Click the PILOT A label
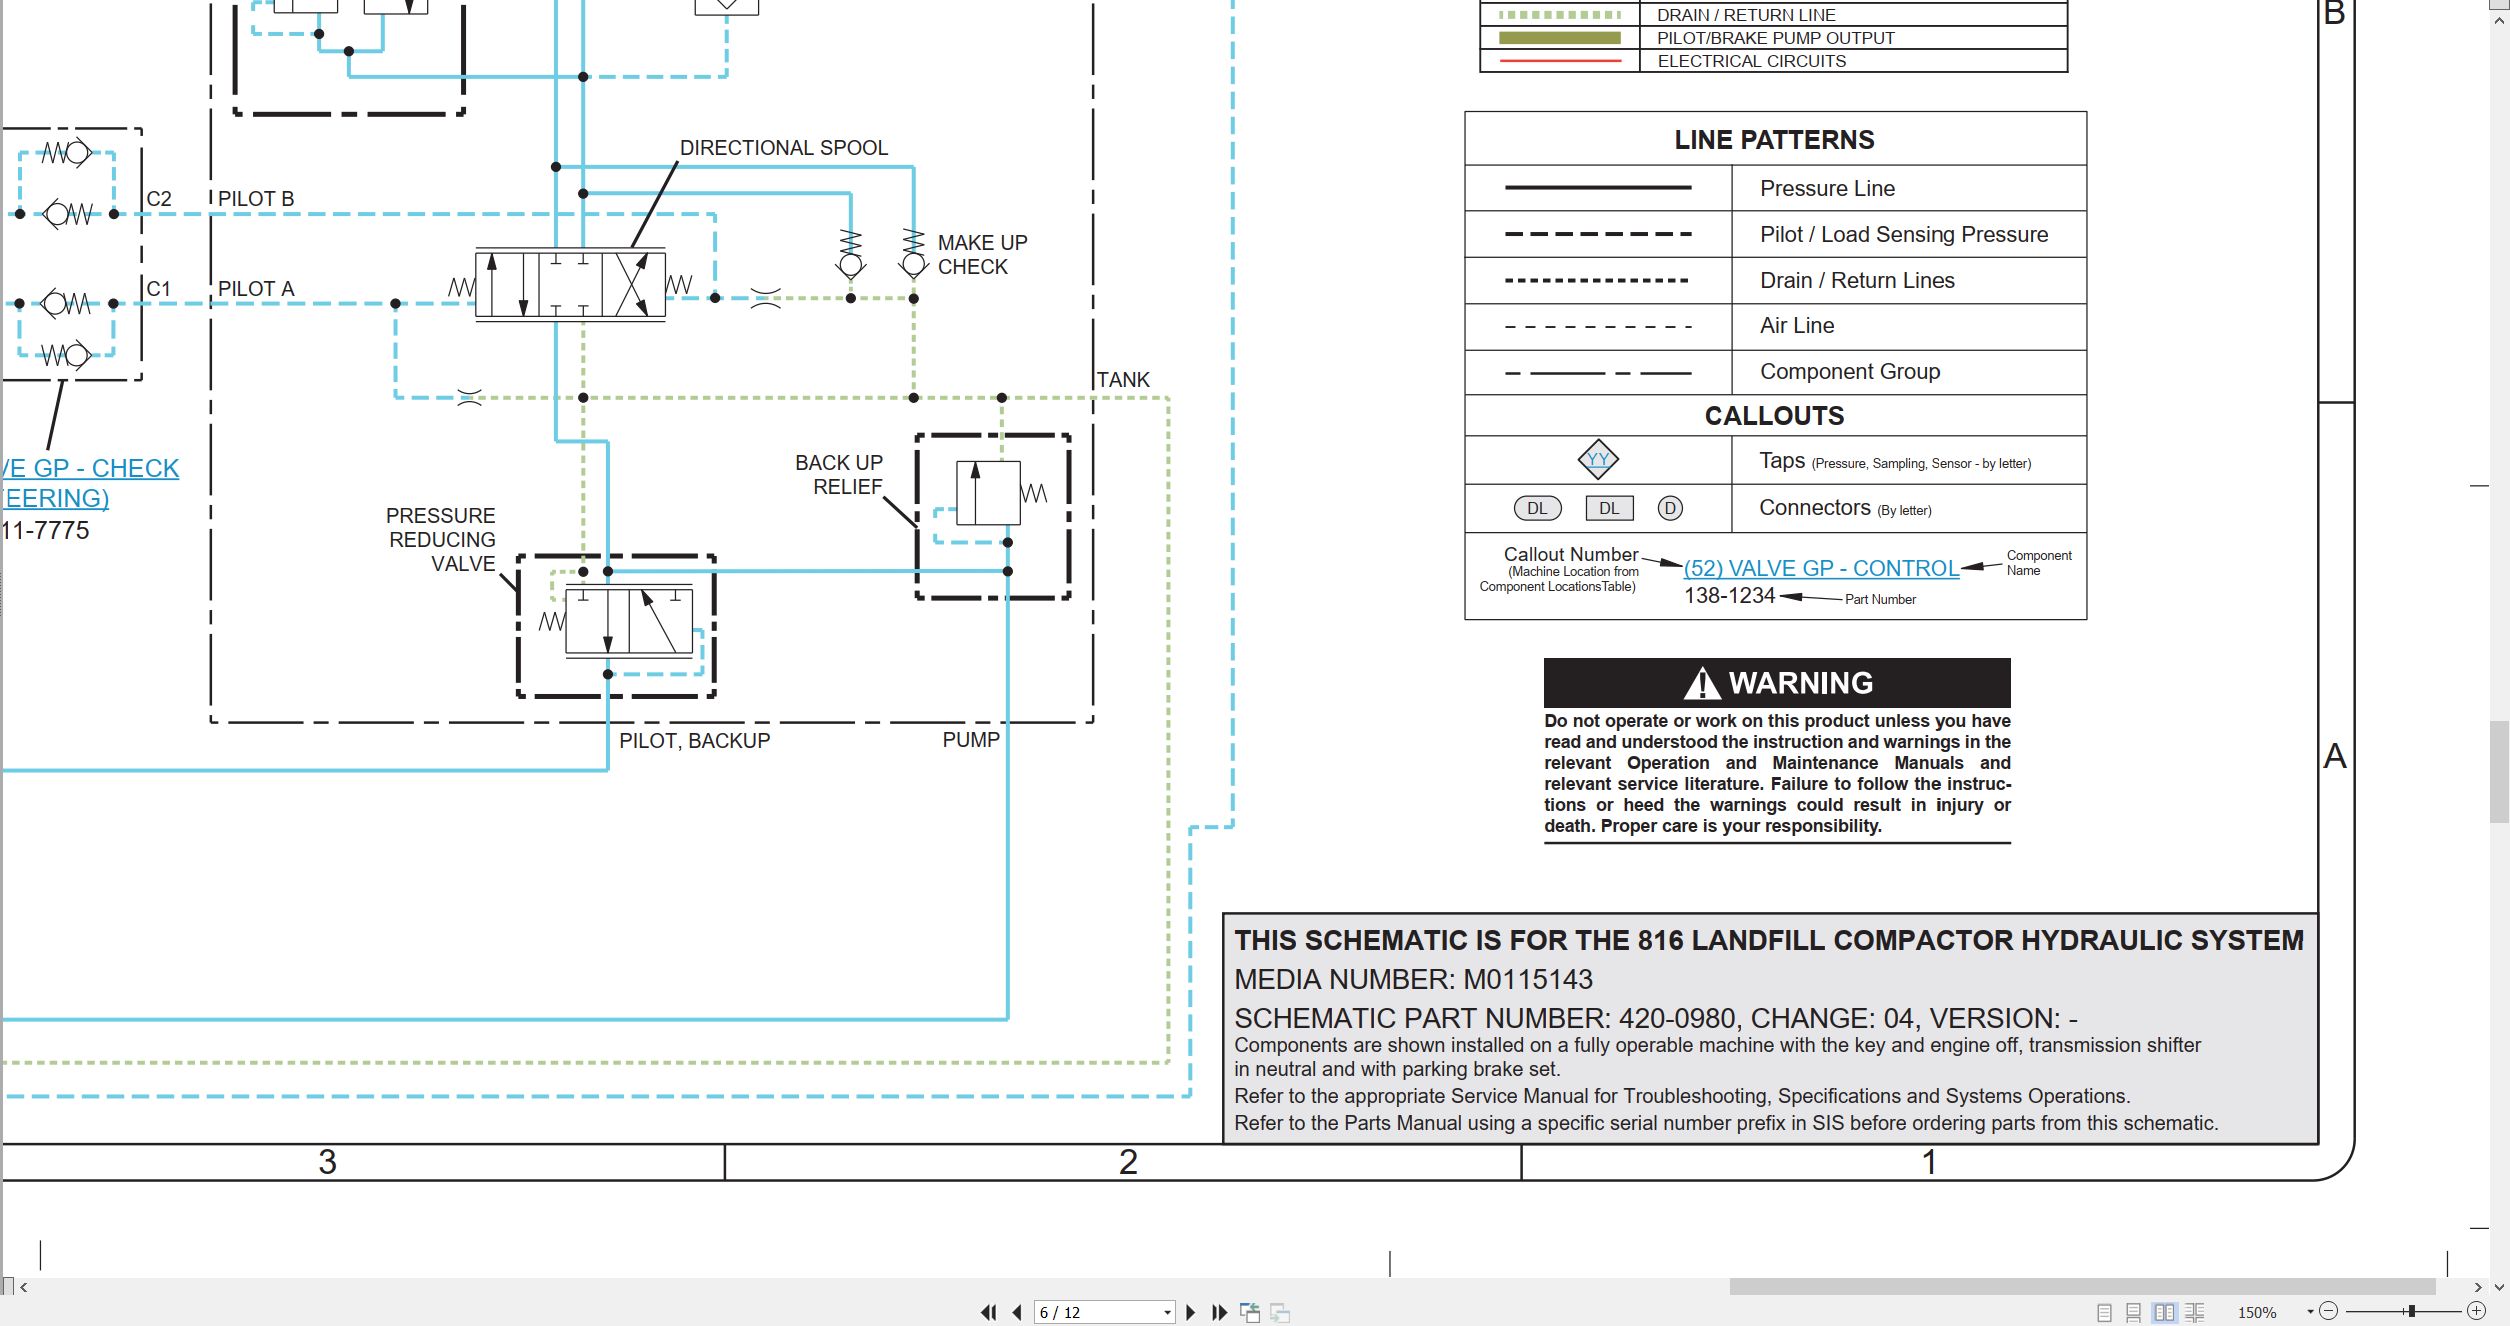This screenshot has height=1326, width=2510. [256, 289]
